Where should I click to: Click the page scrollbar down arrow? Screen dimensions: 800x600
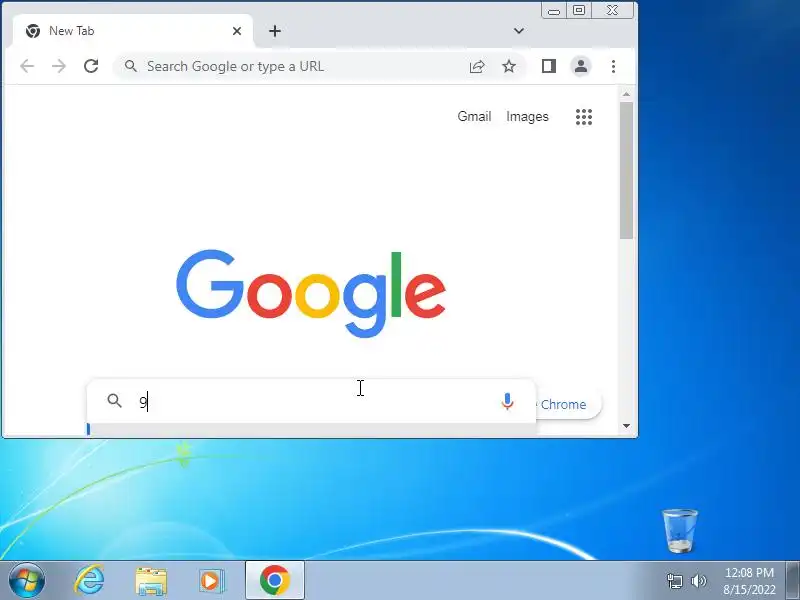tap(627, 426)
